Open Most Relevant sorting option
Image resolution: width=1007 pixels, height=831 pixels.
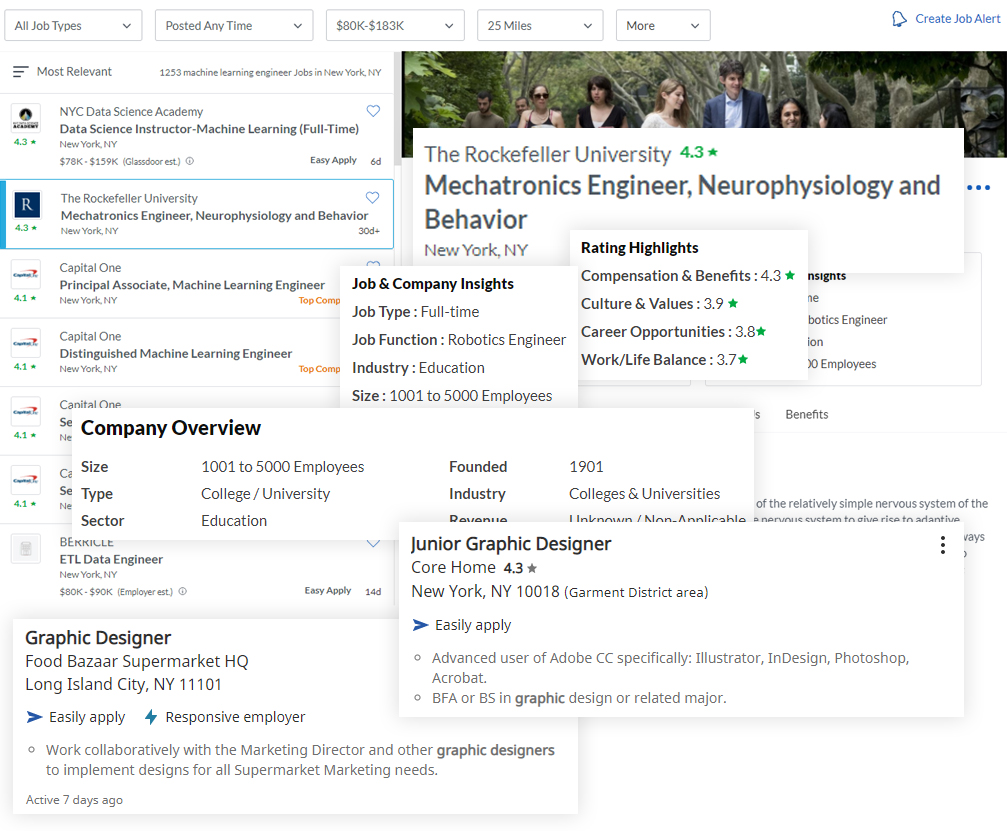point(74,71)
